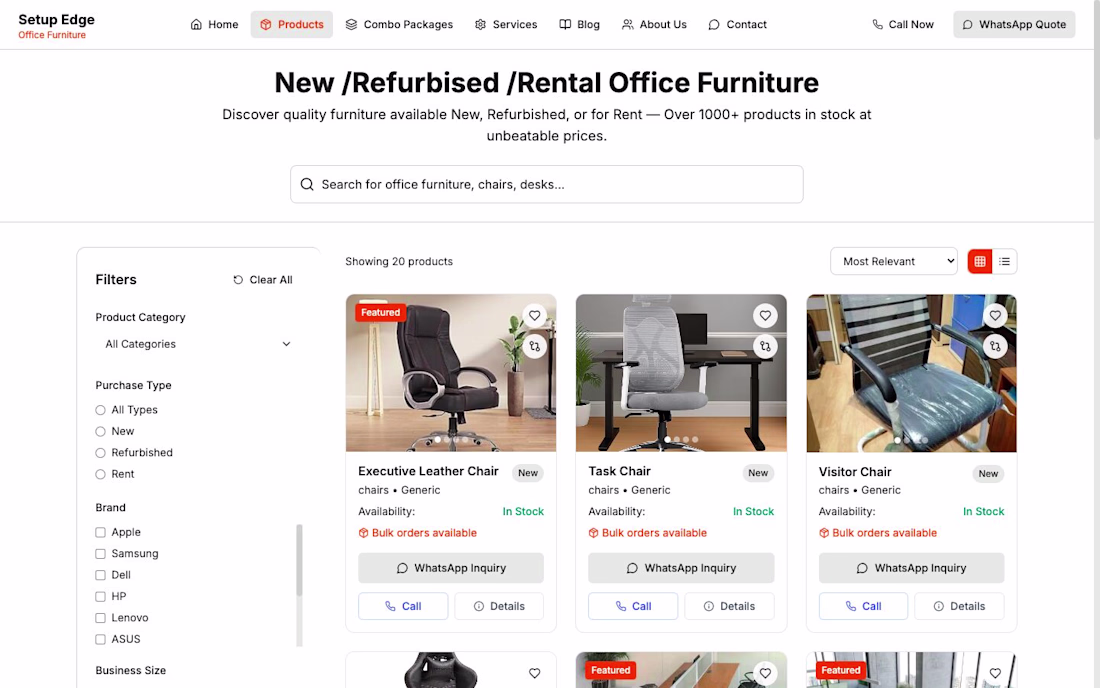Choose the Rent purchase type option

click(x=100, y=474)
